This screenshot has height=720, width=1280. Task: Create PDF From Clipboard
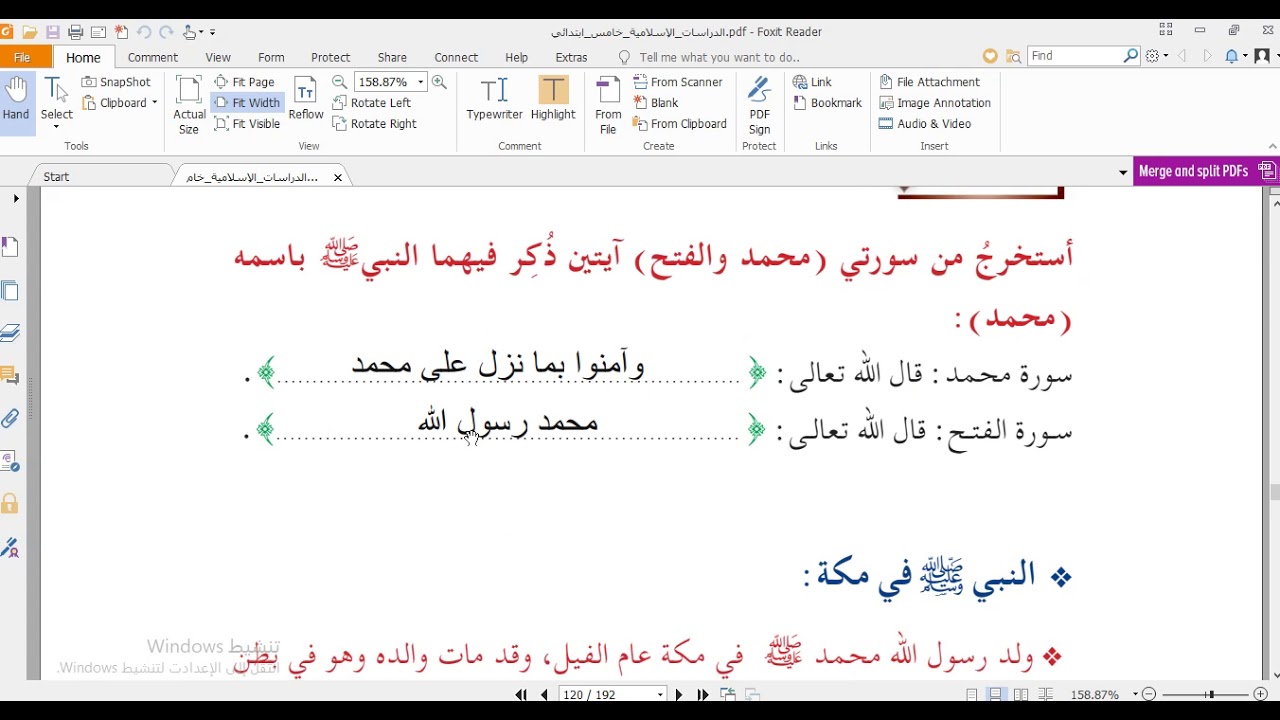680,124
